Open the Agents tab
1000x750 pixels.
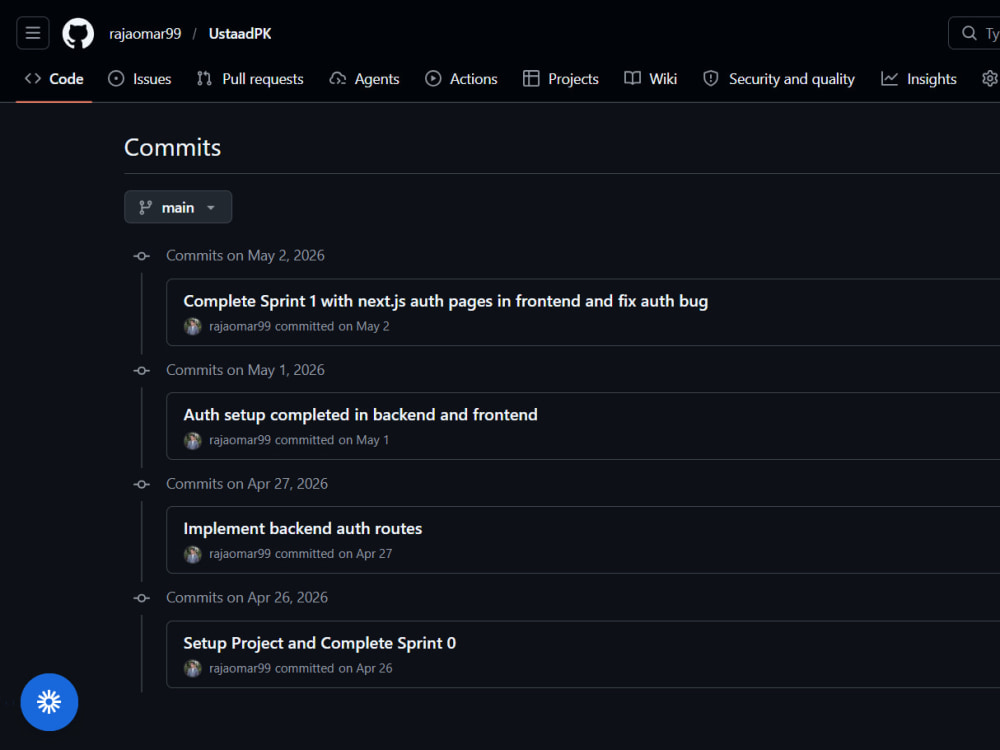(x=364, y=78)
